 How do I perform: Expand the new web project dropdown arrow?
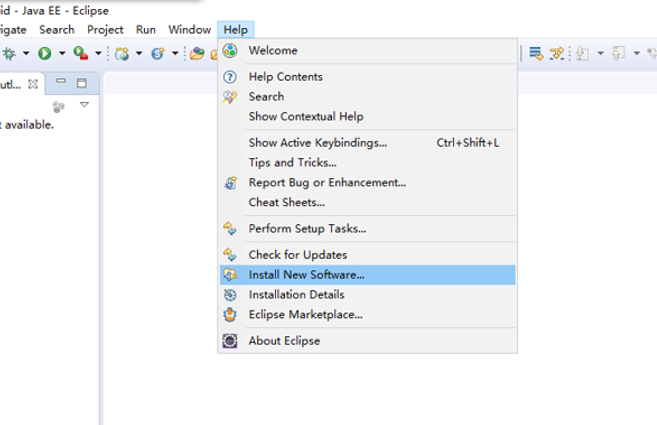139,53
